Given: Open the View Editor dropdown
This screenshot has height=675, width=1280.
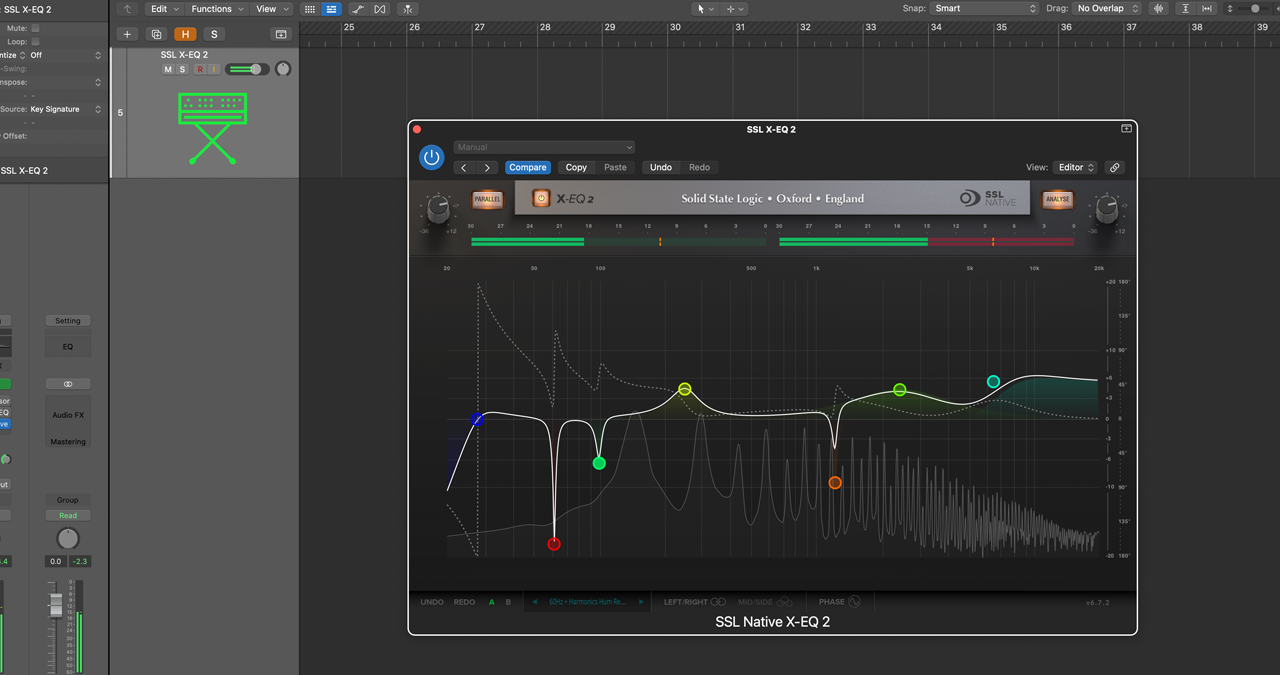Looking at the screenshot, I should tap(1076, 167).
